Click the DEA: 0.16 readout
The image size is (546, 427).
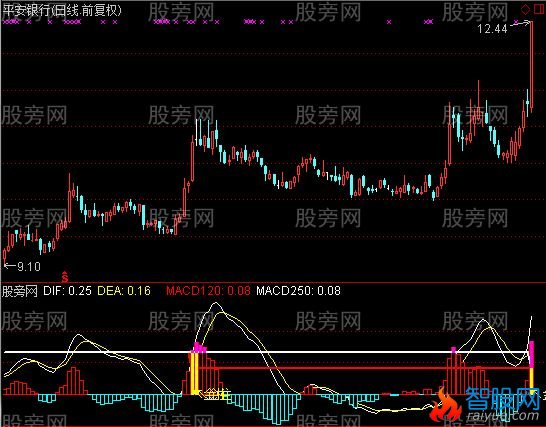coord(124,291)
